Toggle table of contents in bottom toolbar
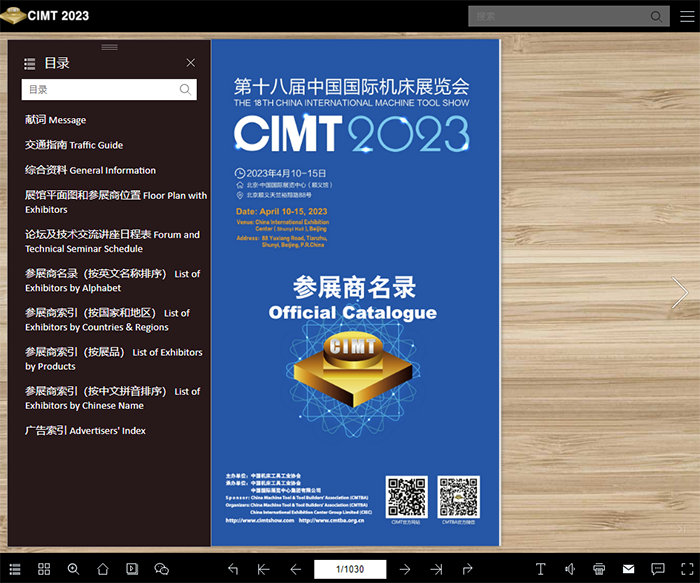 click(15, 569)
